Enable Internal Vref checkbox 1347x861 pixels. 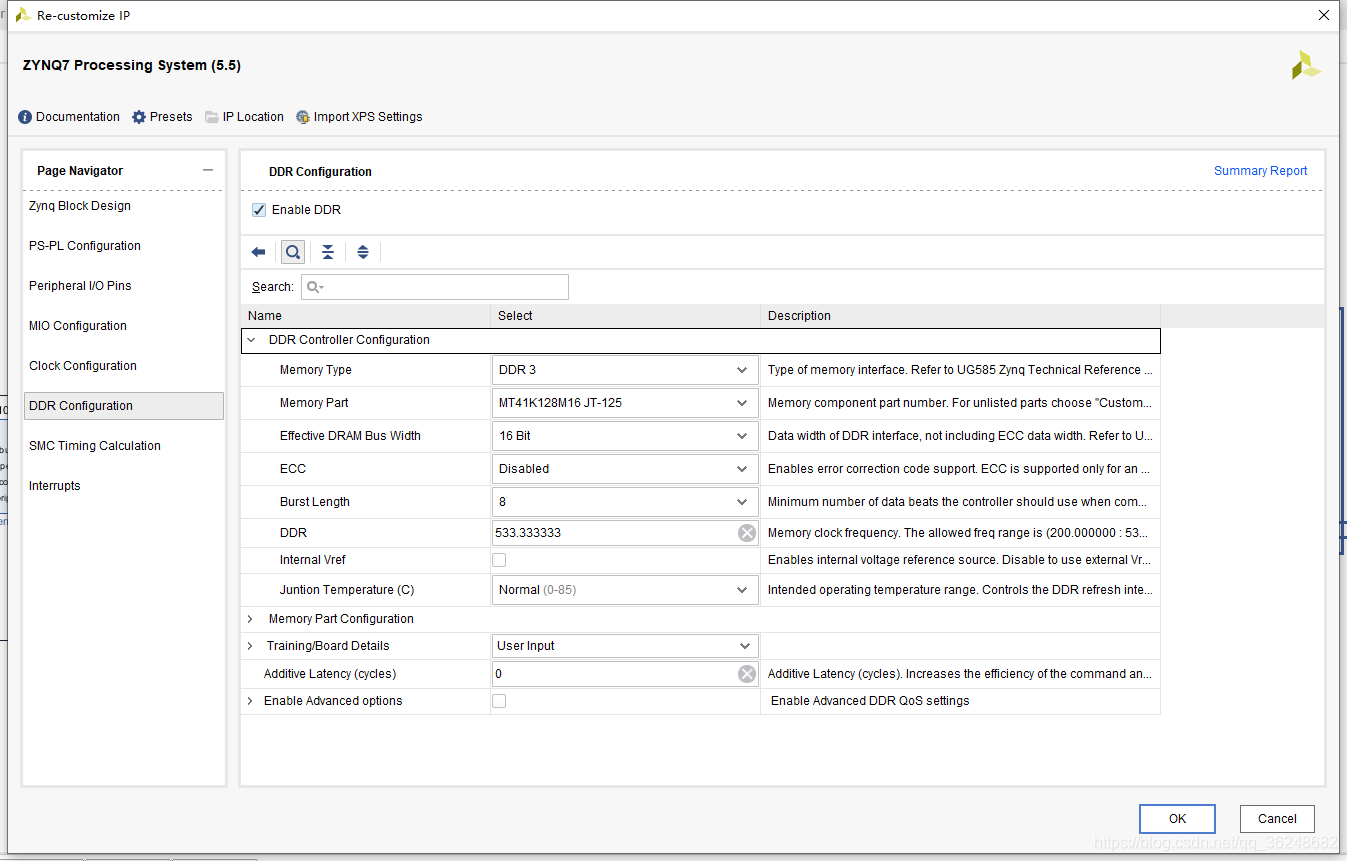point(499,560)
